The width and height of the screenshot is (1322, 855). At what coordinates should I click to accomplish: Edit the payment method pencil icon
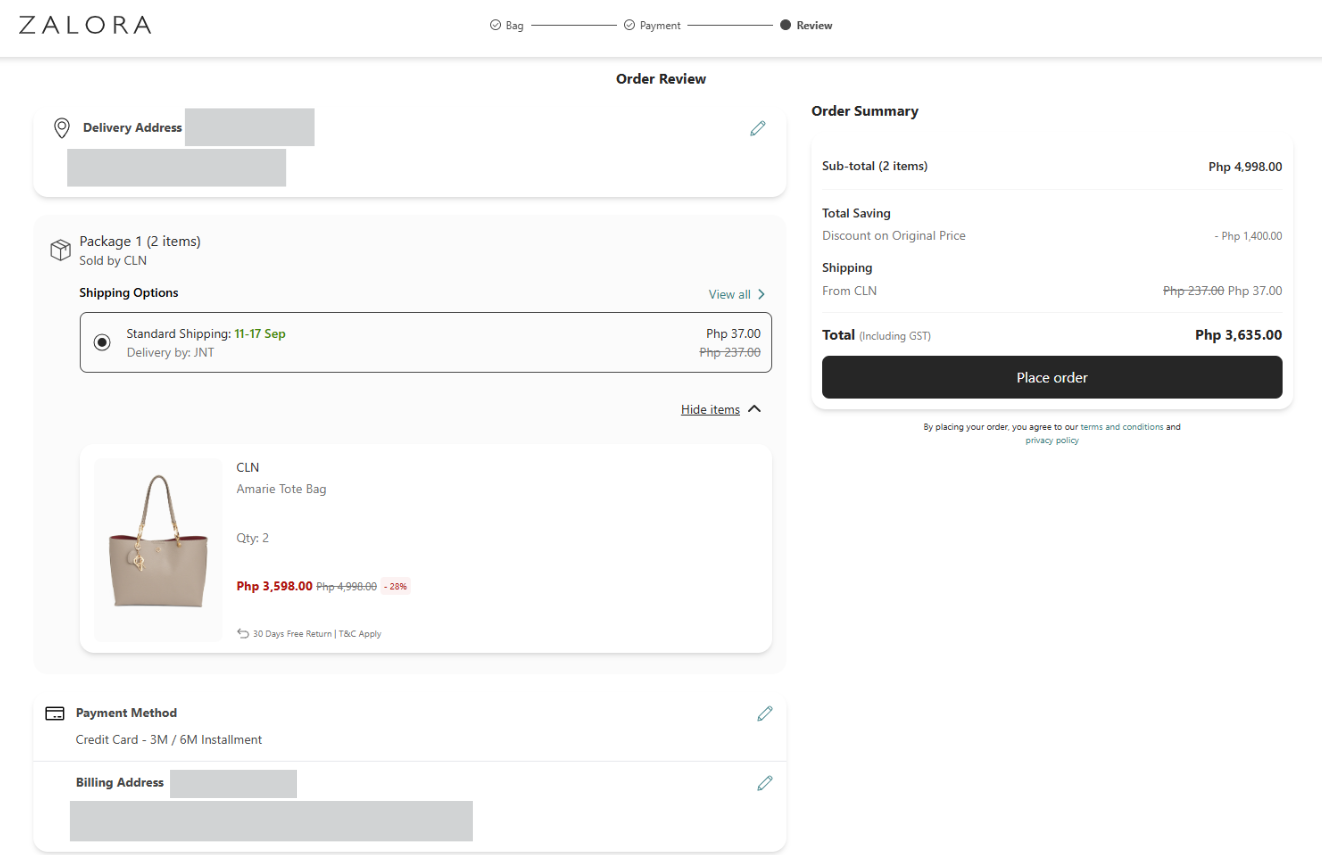[x=765, y=713]
